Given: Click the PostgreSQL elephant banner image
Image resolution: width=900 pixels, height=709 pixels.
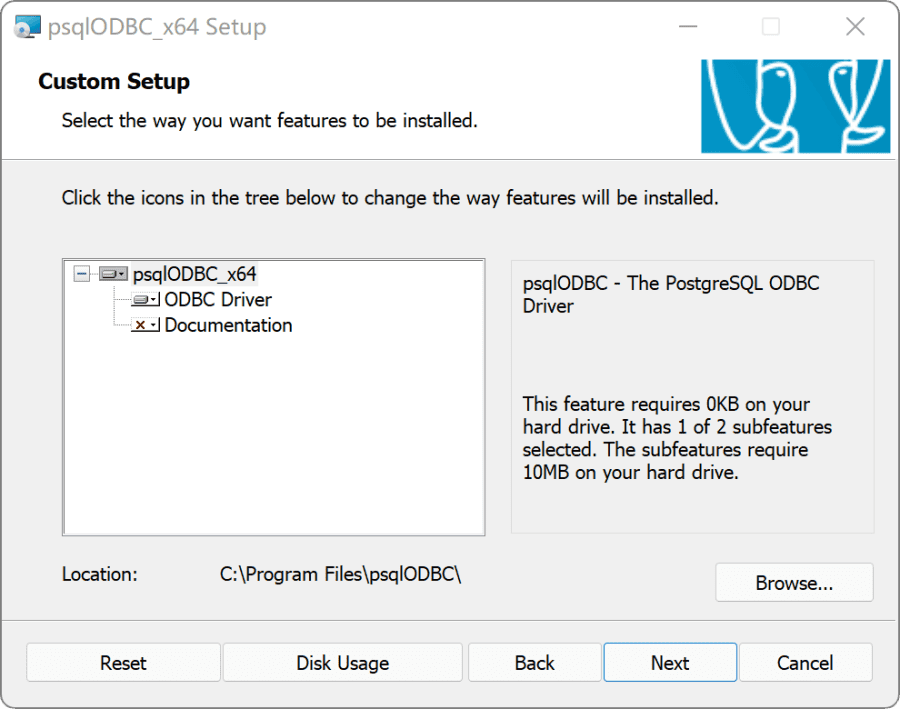Looking at the screenshot, I should (795, 106).
